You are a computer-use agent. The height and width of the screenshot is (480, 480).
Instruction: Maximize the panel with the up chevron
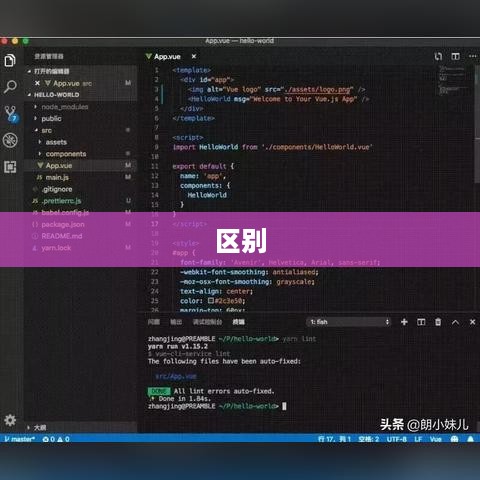click(x=455, y=322)
